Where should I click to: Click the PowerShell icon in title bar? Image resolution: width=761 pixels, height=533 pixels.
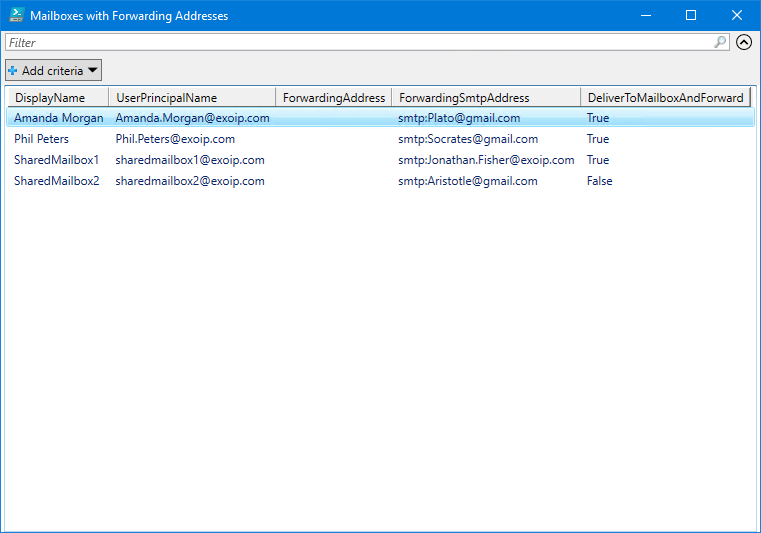[16, 16]
